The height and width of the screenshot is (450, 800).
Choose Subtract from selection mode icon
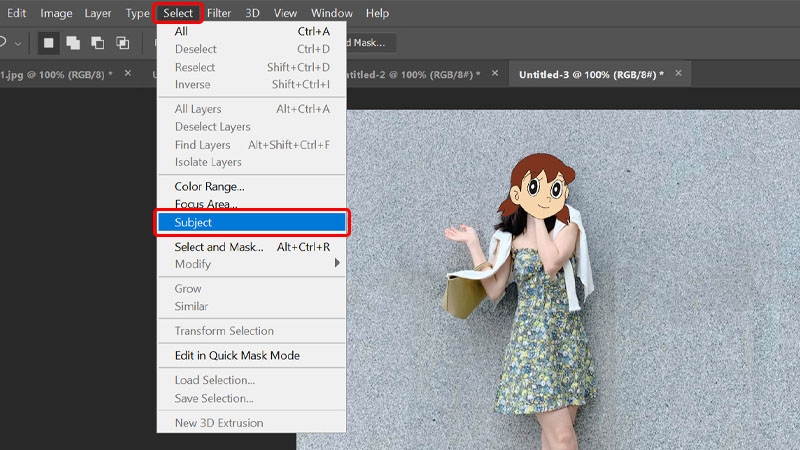(x=97, y=43)
